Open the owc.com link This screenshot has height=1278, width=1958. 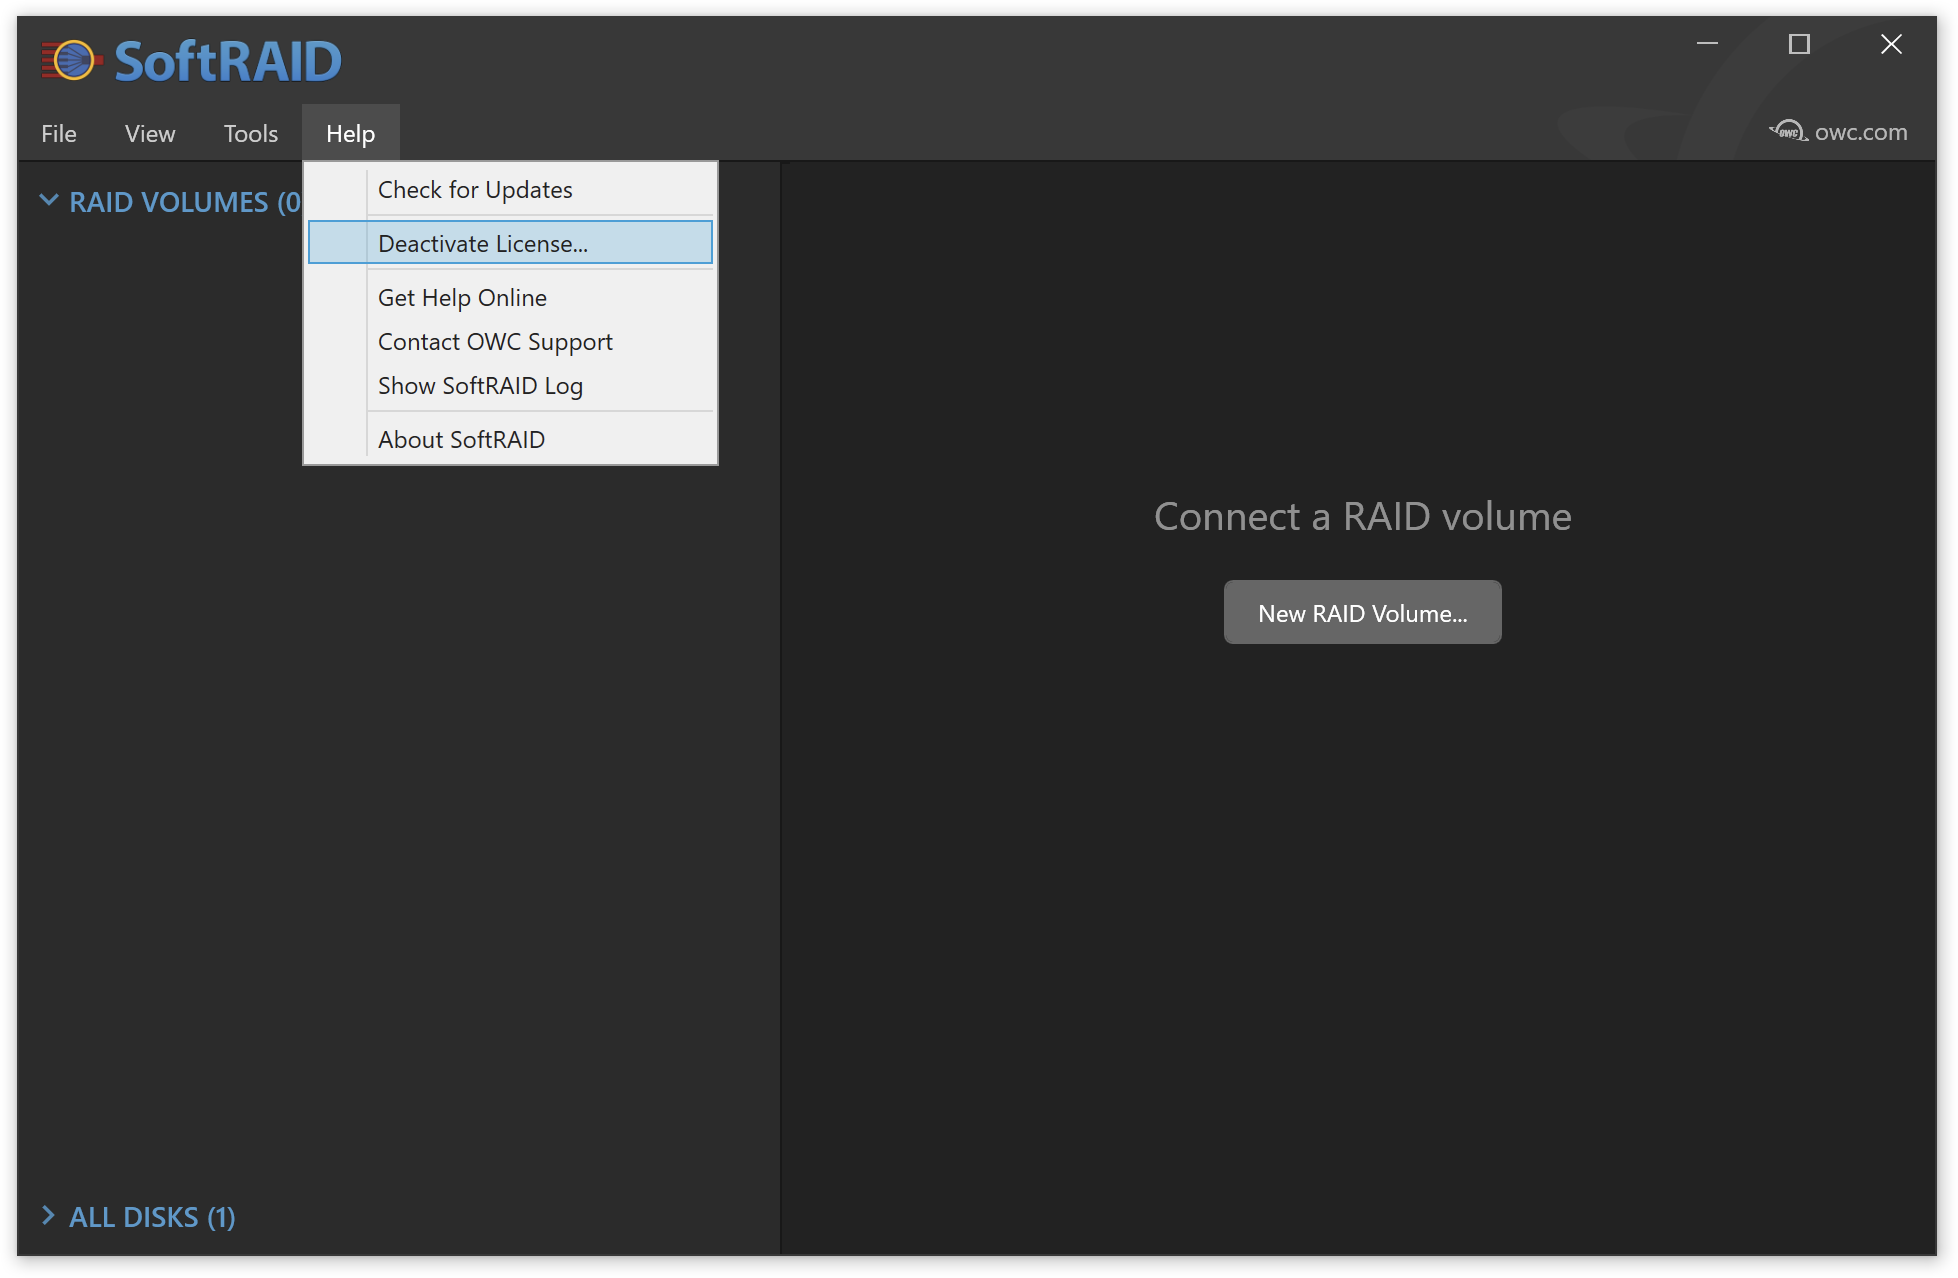1860,132
